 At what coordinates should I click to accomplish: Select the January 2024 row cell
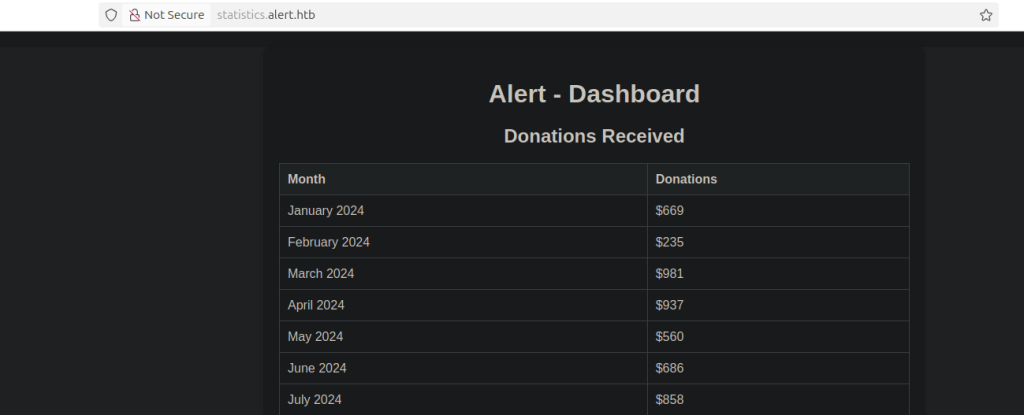pyautogui.click(x=326, y=211)
